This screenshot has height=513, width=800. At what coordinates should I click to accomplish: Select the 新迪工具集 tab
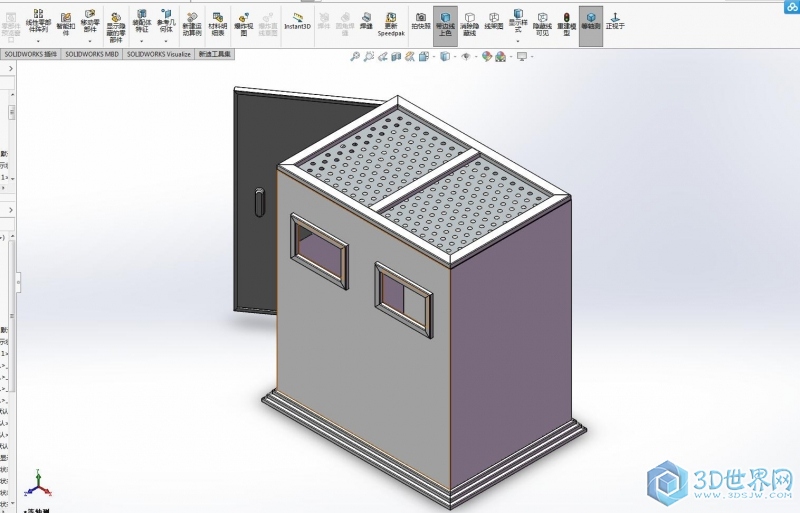pos(215,54)
